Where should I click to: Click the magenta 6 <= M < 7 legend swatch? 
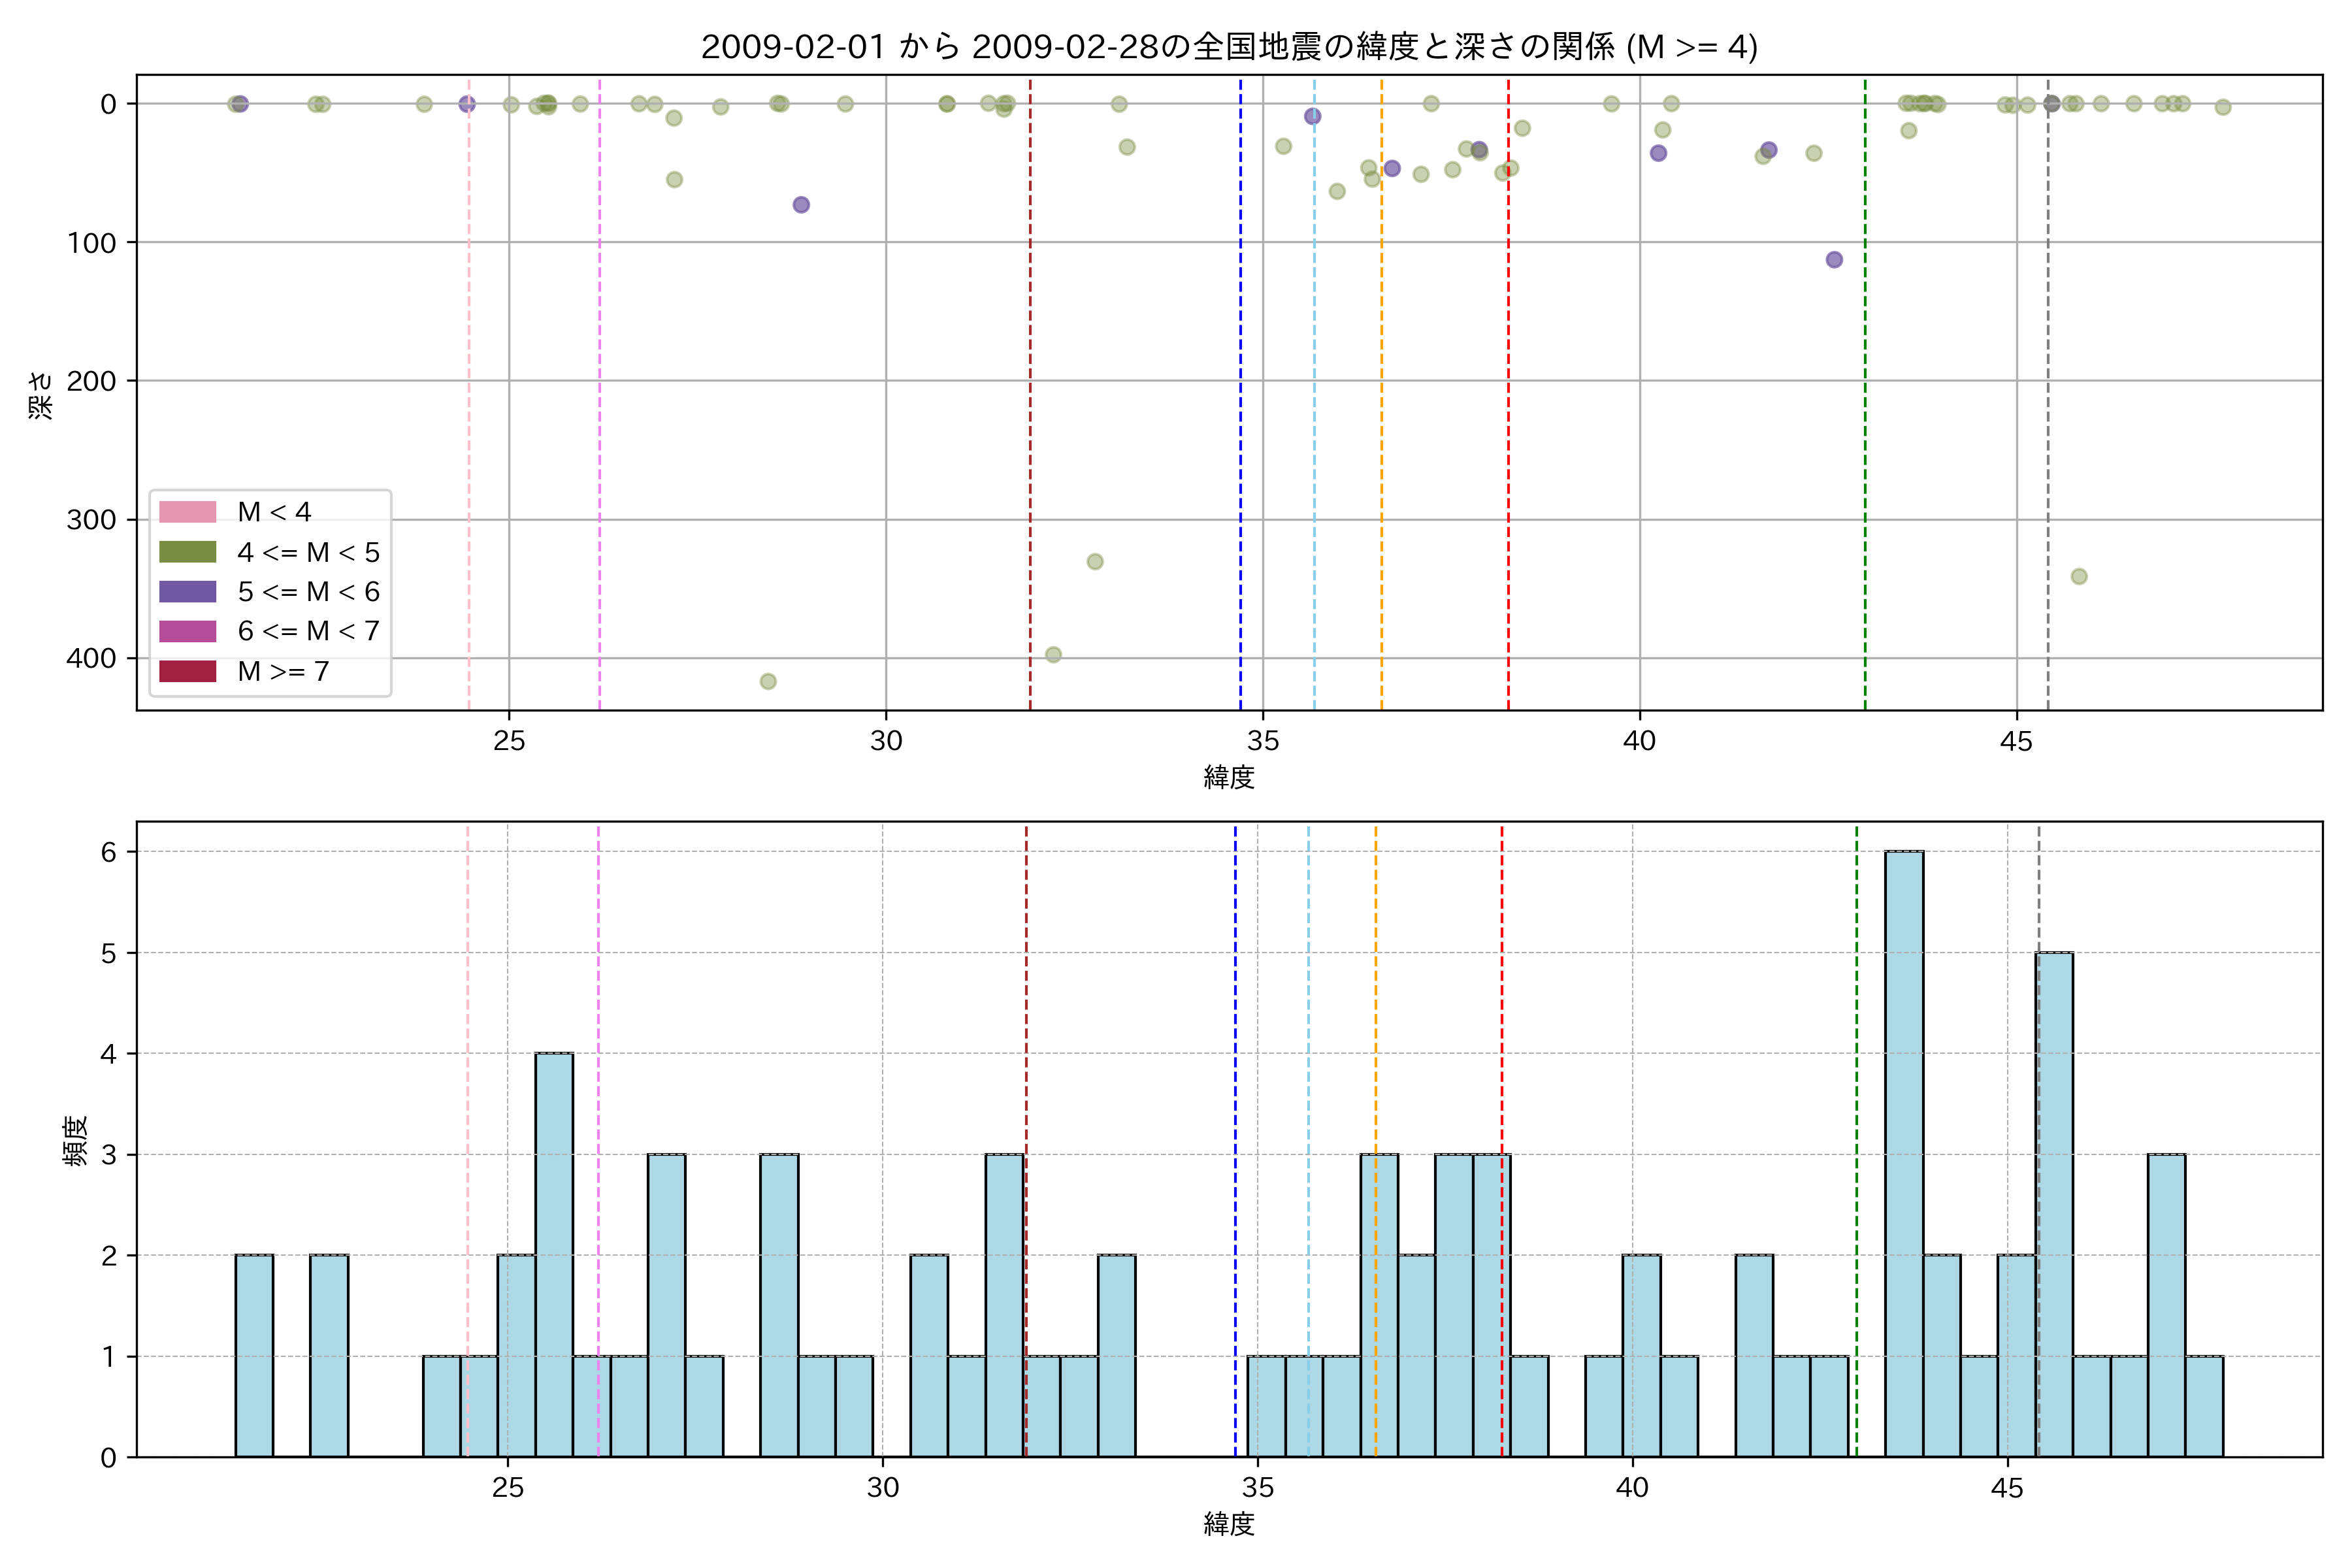pyautogui.click(x=187, y=631)
